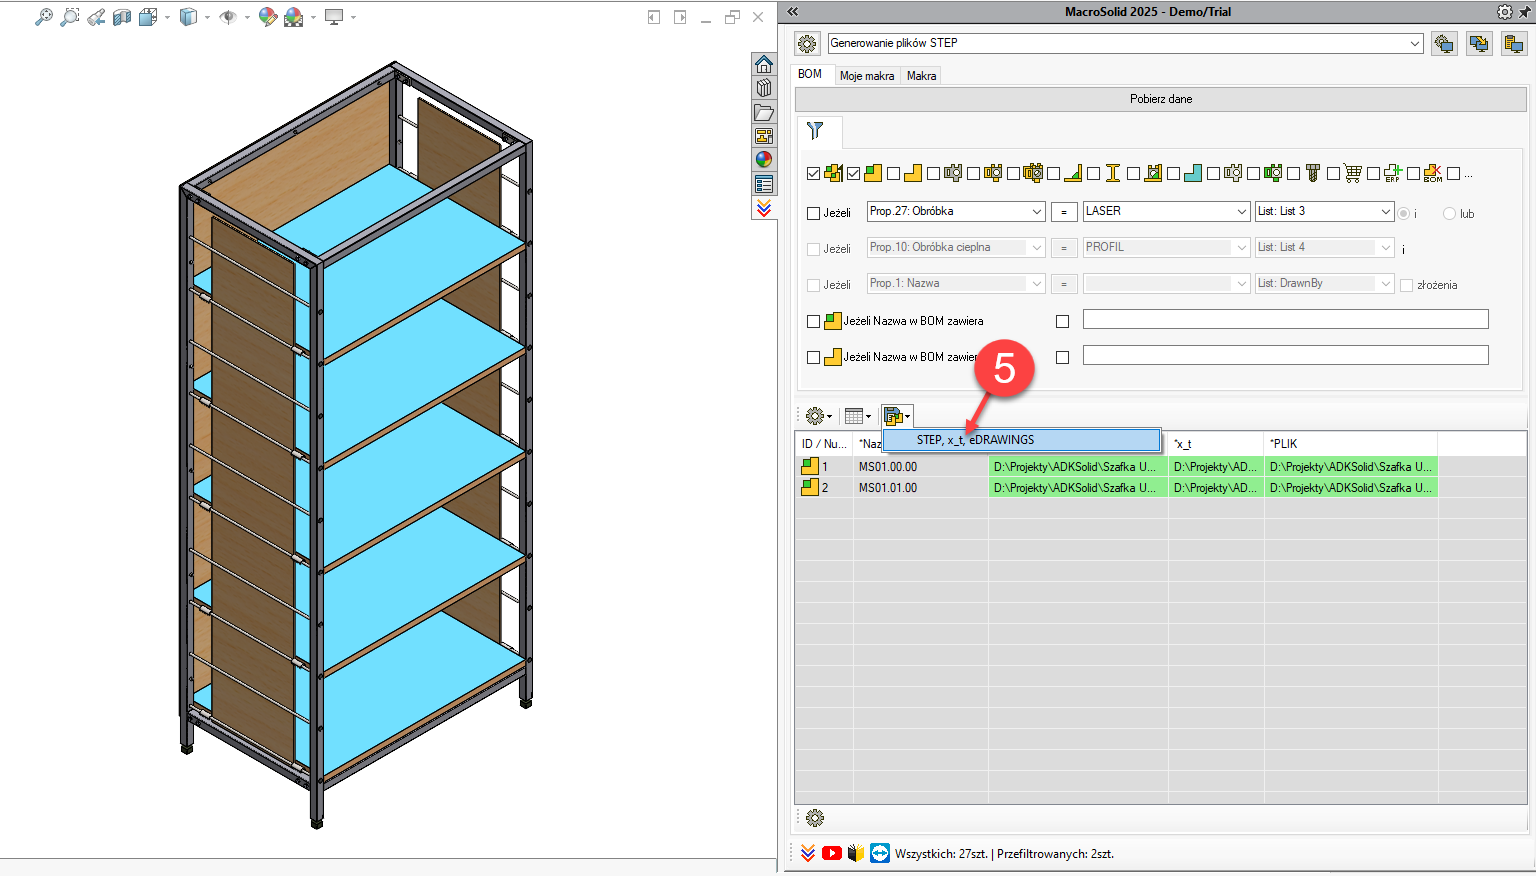Open the File Explorer folder tab
Image resolution: width=1536 pixels, height=876 pixels.
tap(764, 112)
